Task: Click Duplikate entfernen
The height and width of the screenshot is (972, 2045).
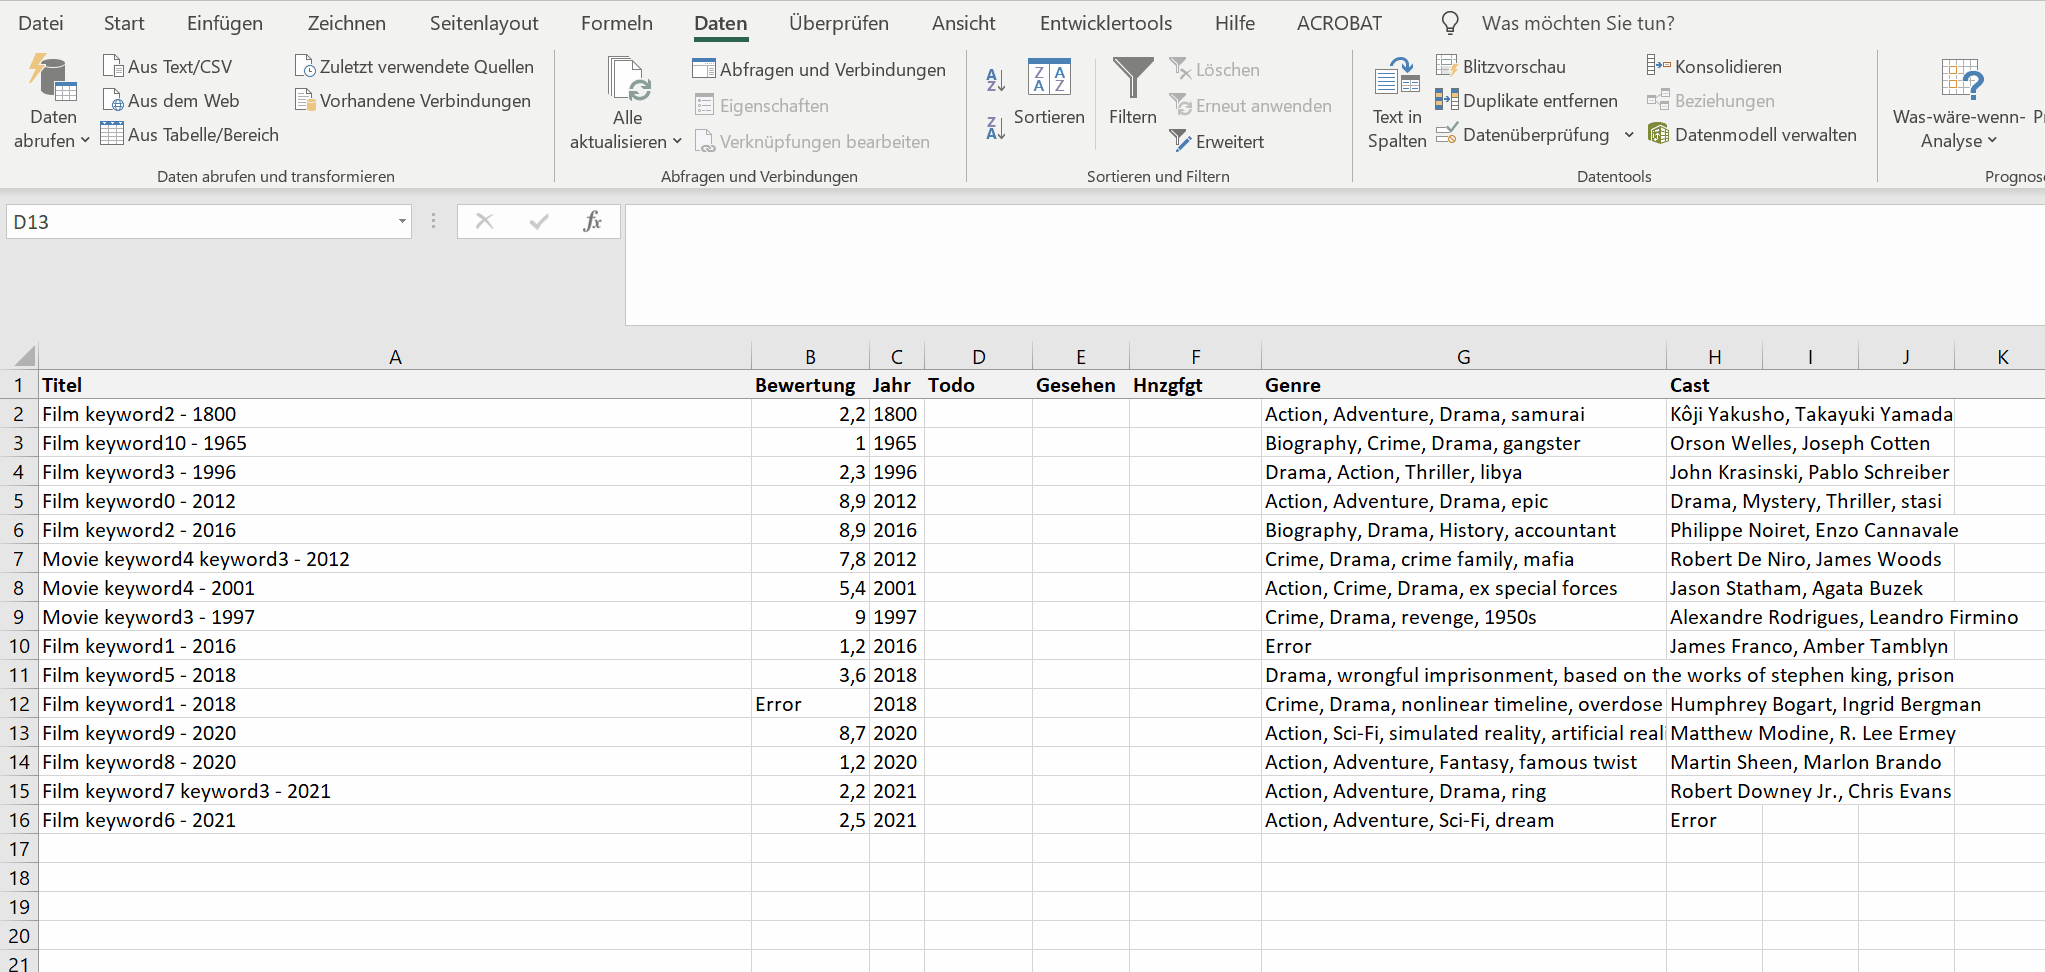Action: pyautogui.click(x=1527, y=101)
